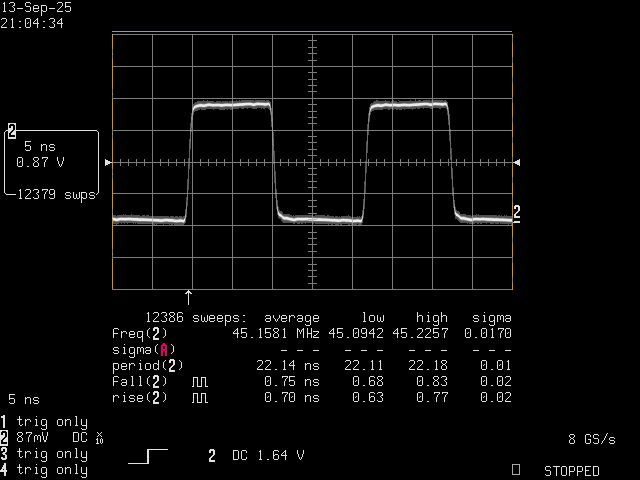Open the trigger DC 1.64 V level setting
The height and width of the screenshot is (480, 640).
(x=256, y=456)
